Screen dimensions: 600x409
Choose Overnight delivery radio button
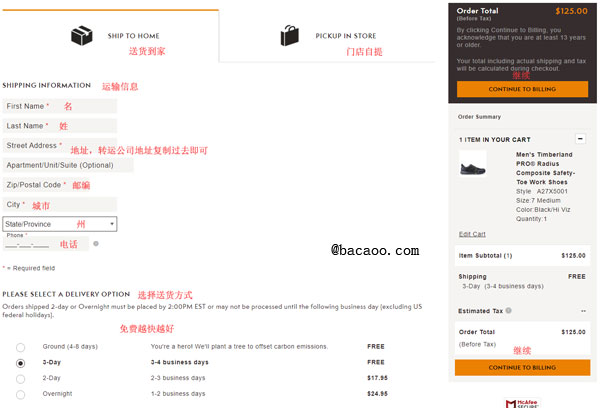pyautogui.click(x=21, y=394)
